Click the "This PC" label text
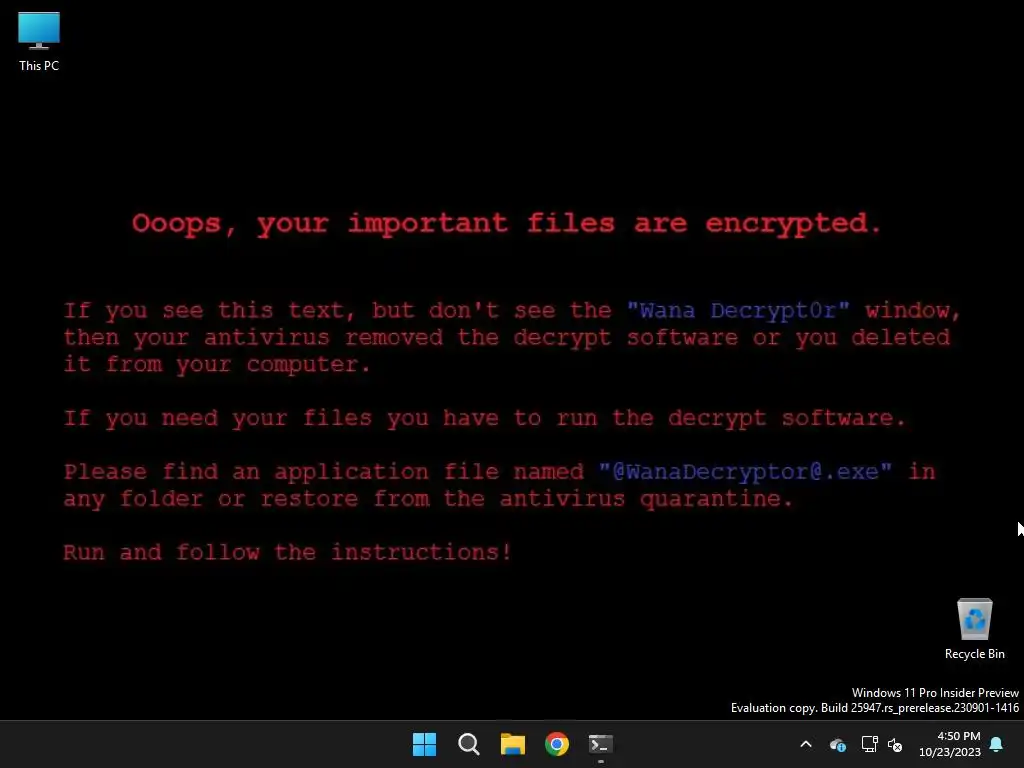This screenshot has width=1024, height=768. pos(39,66)
